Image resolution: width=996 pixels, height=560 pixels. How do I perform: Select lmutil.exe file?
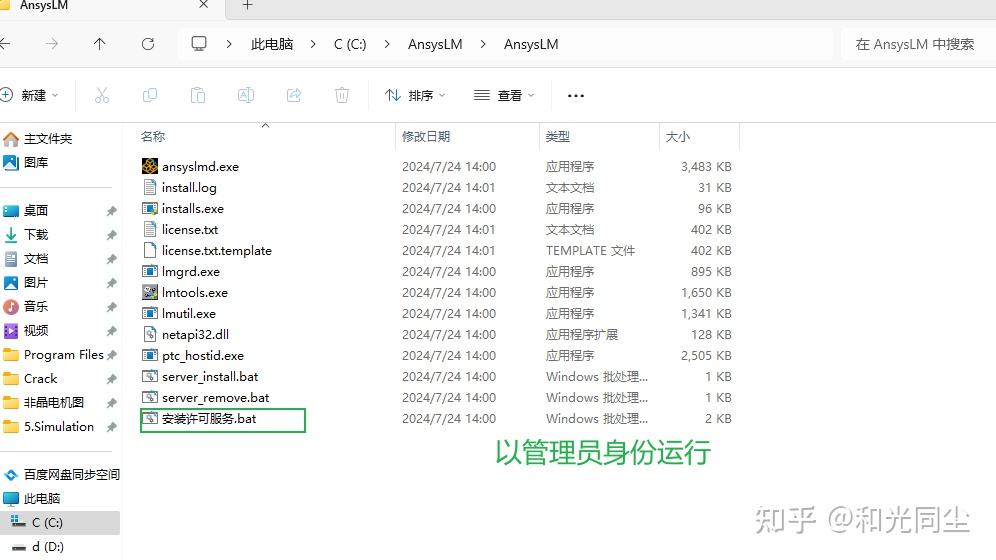[189, 313]
